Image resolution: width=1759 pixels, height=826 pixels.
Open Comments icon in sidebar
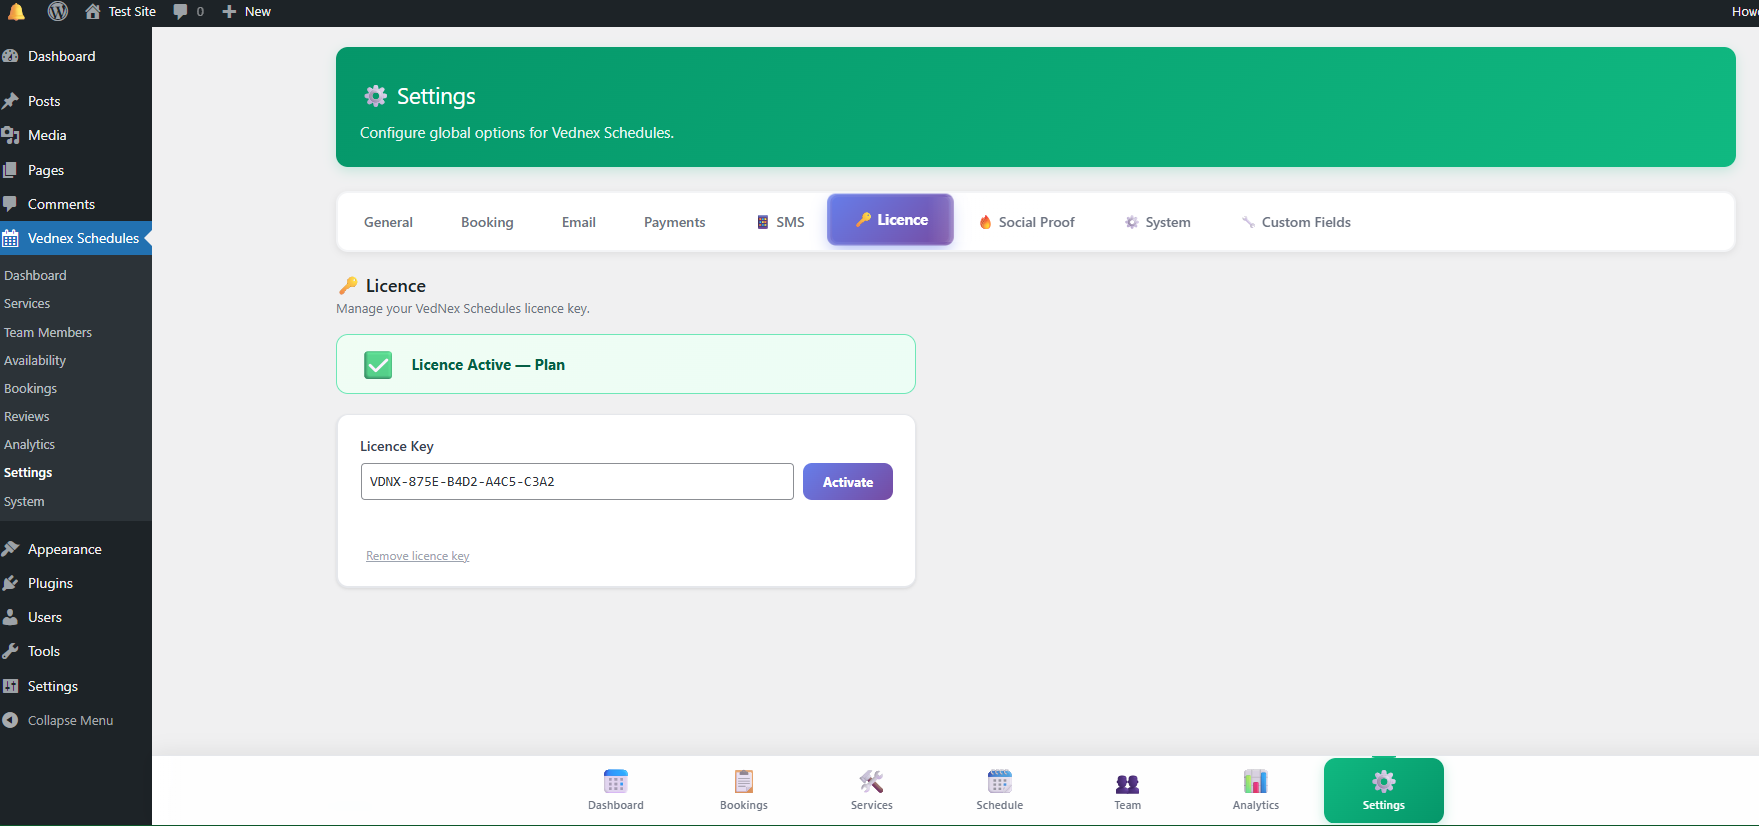pyautogui.click(x=10, y=204)
